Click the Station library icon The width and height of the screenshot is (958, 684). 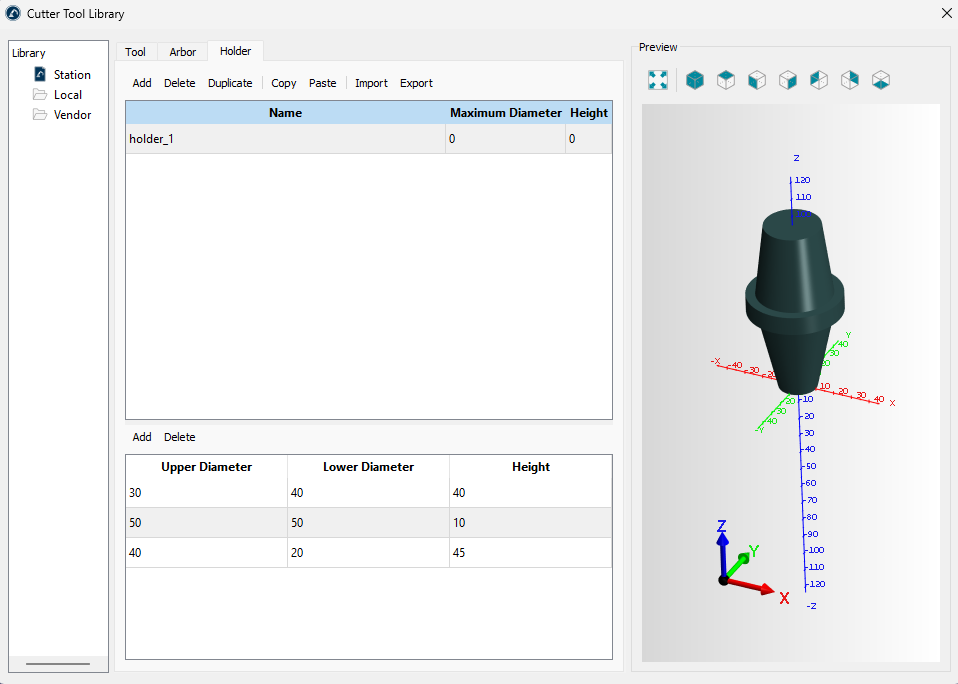coord(41,75)
